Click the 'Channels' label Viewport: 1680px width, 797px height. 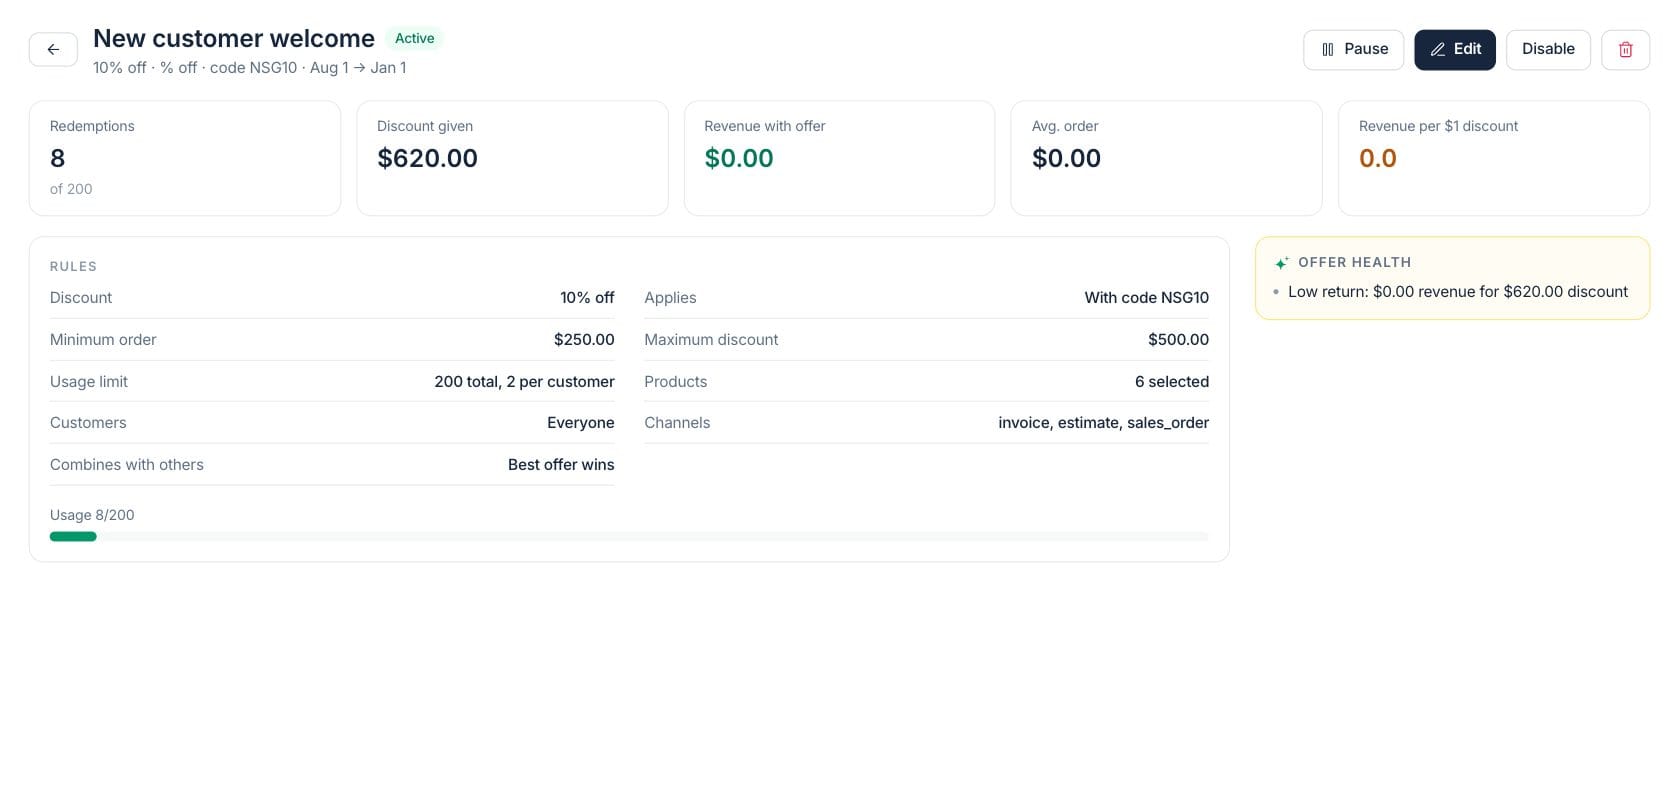(x=677, y=423)
